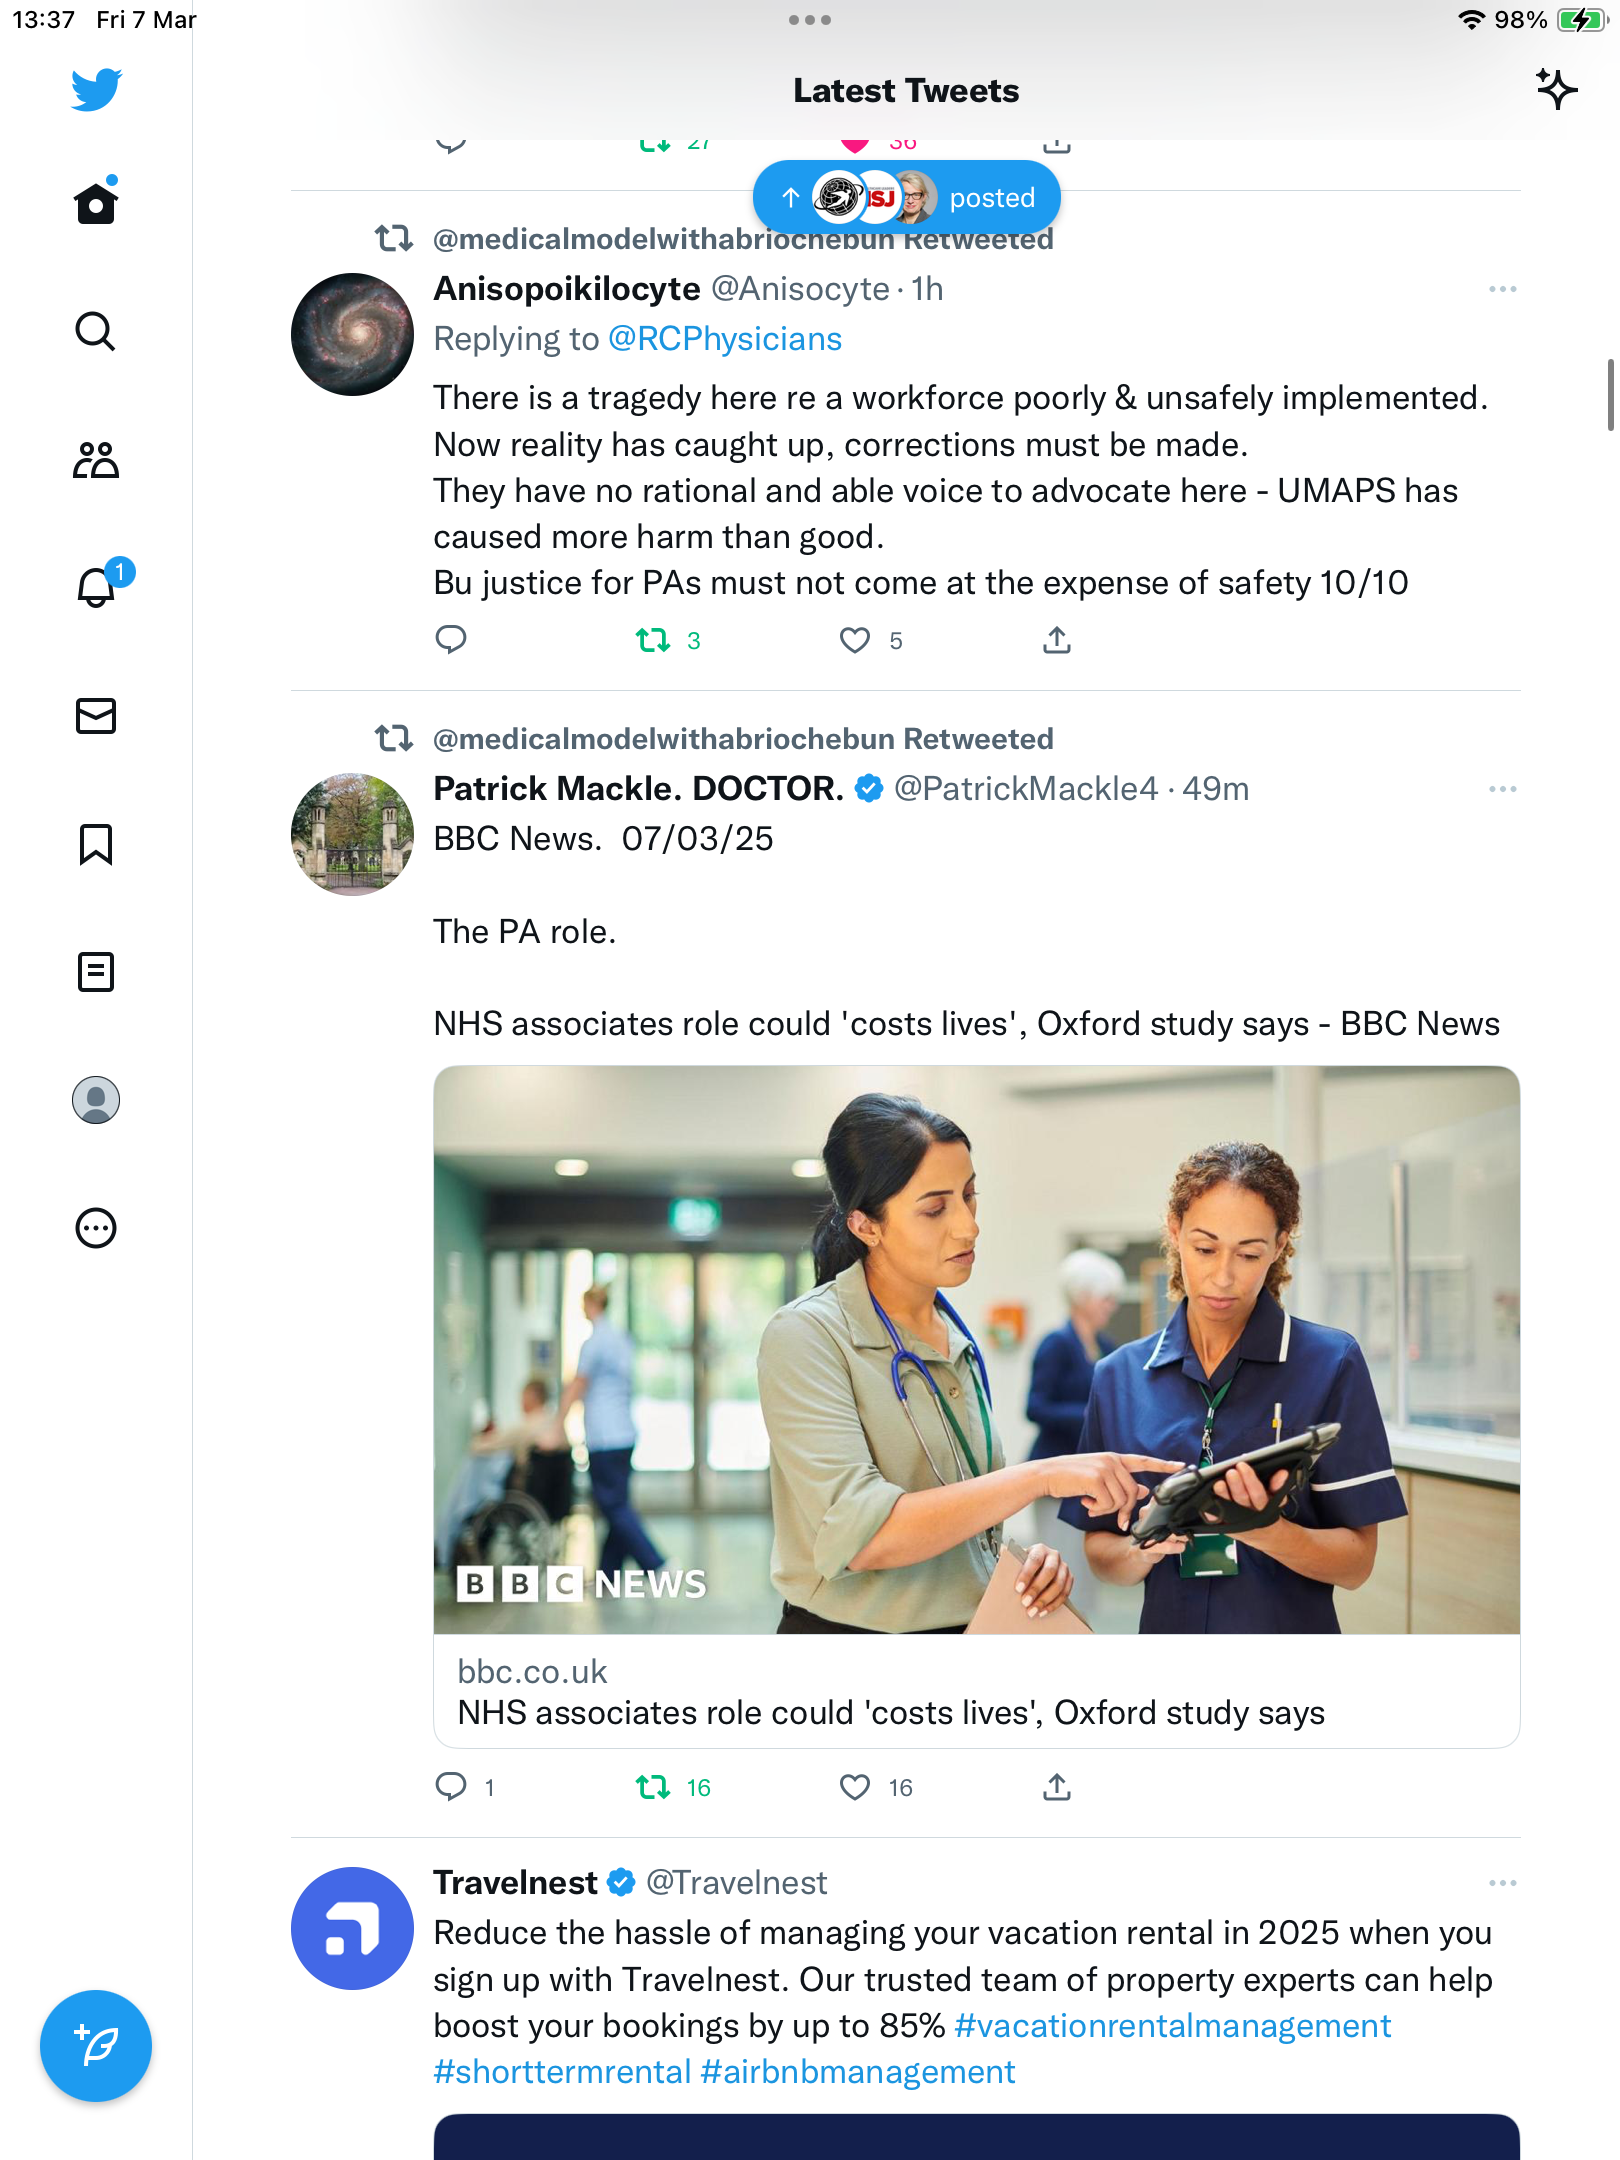Image resolution: width=1620 pixels, height=2160 pixels.
Task: Open Patrick Mackle's 49m timestamp
Action: [x=1216, y=789]
